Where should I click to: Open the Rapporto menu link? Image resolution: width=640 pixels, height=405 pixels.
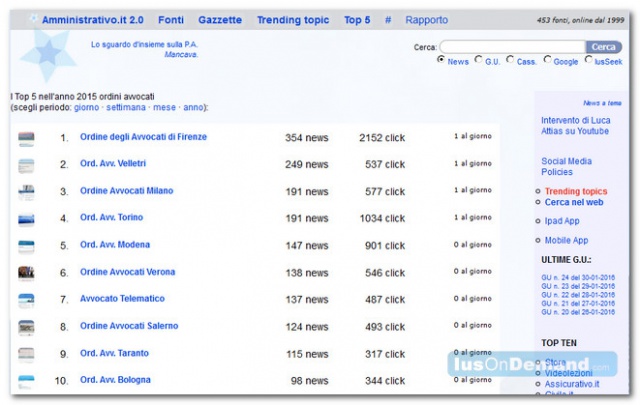pos(427,20)
